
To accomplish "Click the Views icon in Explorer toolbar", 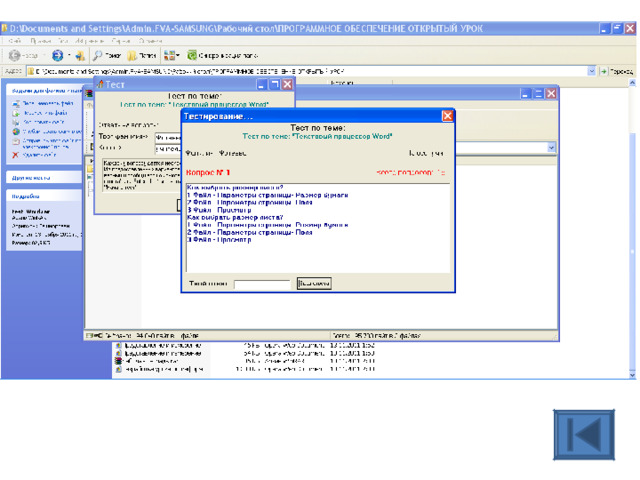I will pyautogui.click(x=169, y=55).
